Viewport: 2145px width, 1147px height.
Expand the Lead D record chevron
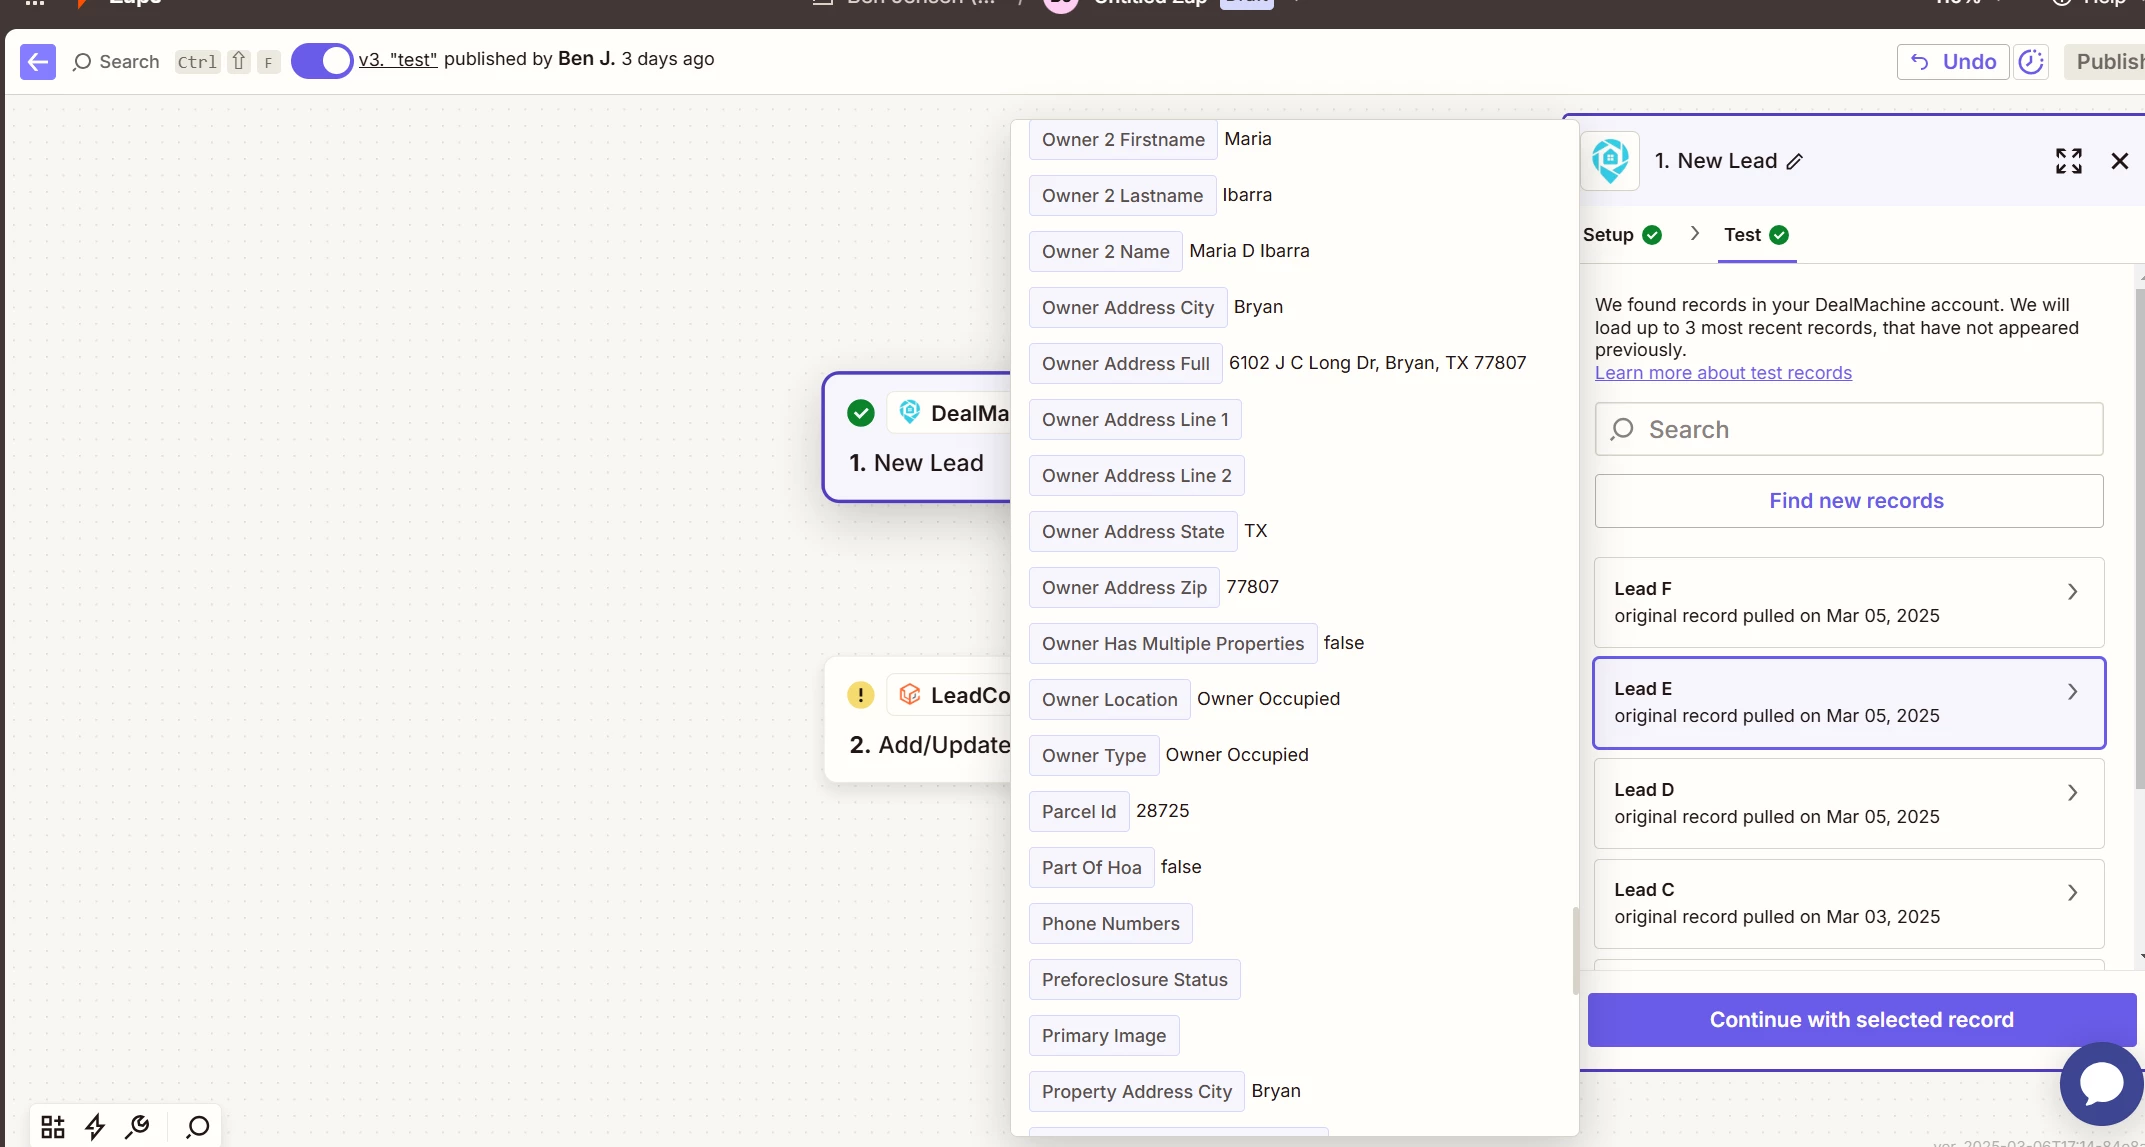click(2072, 793)
